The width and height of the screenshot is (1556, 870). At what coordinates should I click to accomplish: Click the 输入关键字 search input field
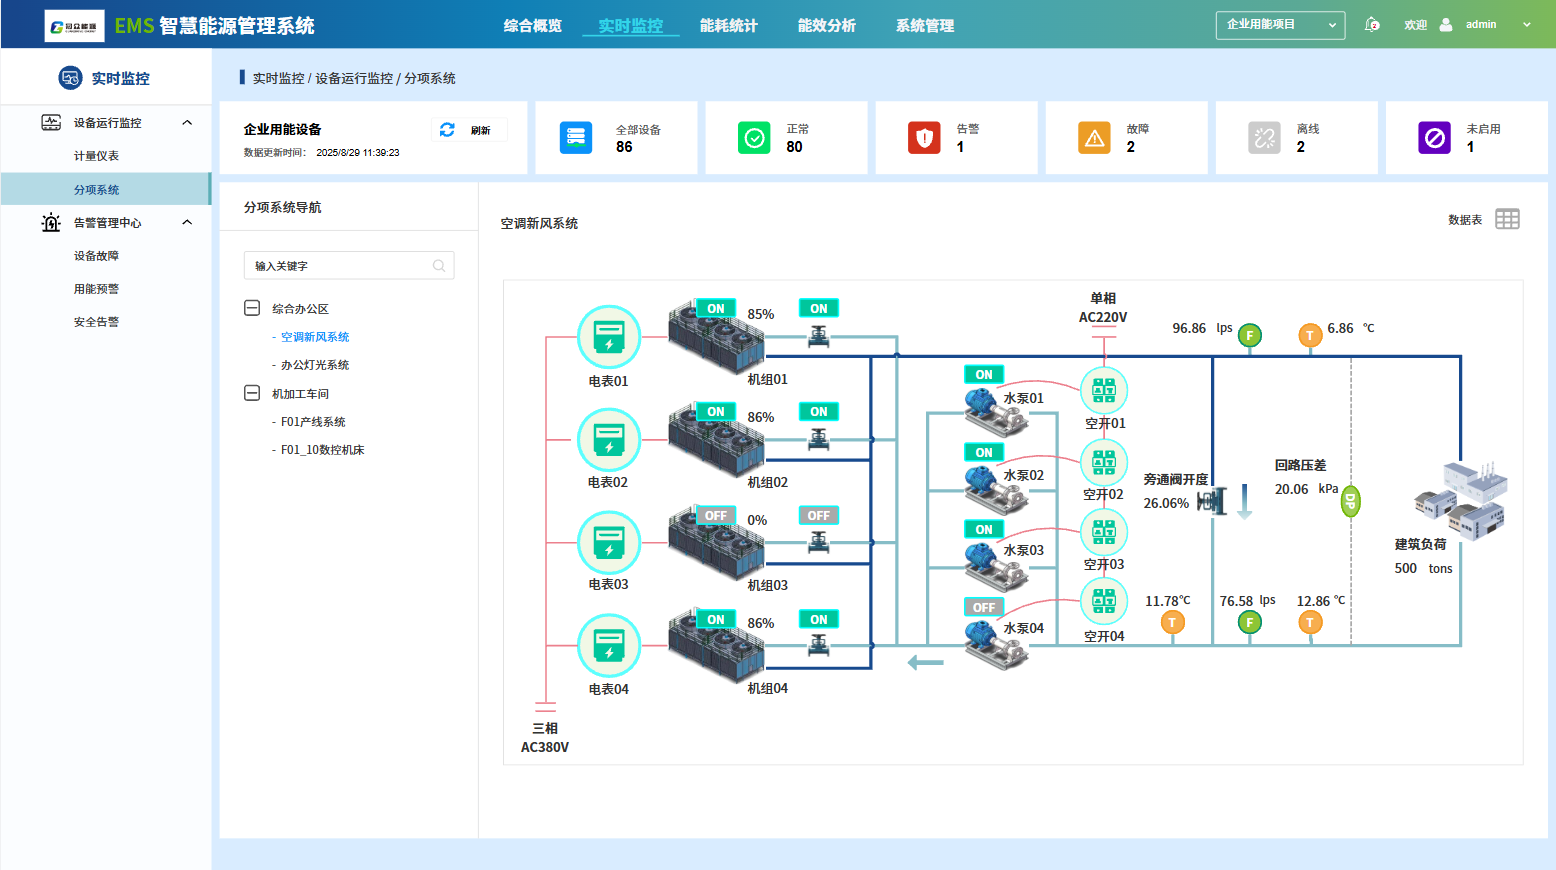[x=340, y=266]
